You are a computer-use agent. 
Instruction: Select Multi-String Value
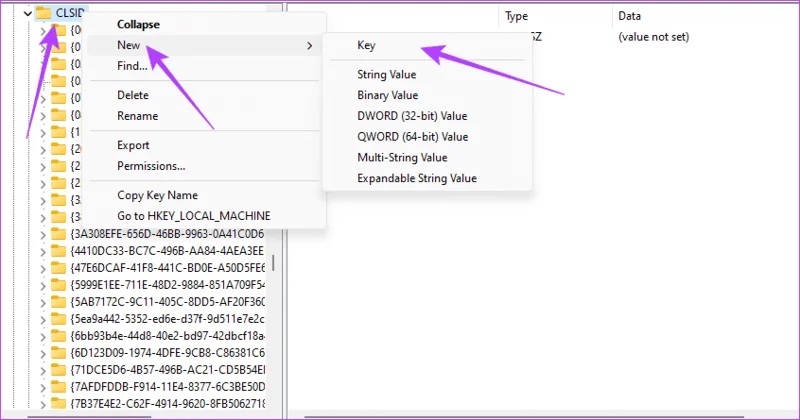pos(403,158)
